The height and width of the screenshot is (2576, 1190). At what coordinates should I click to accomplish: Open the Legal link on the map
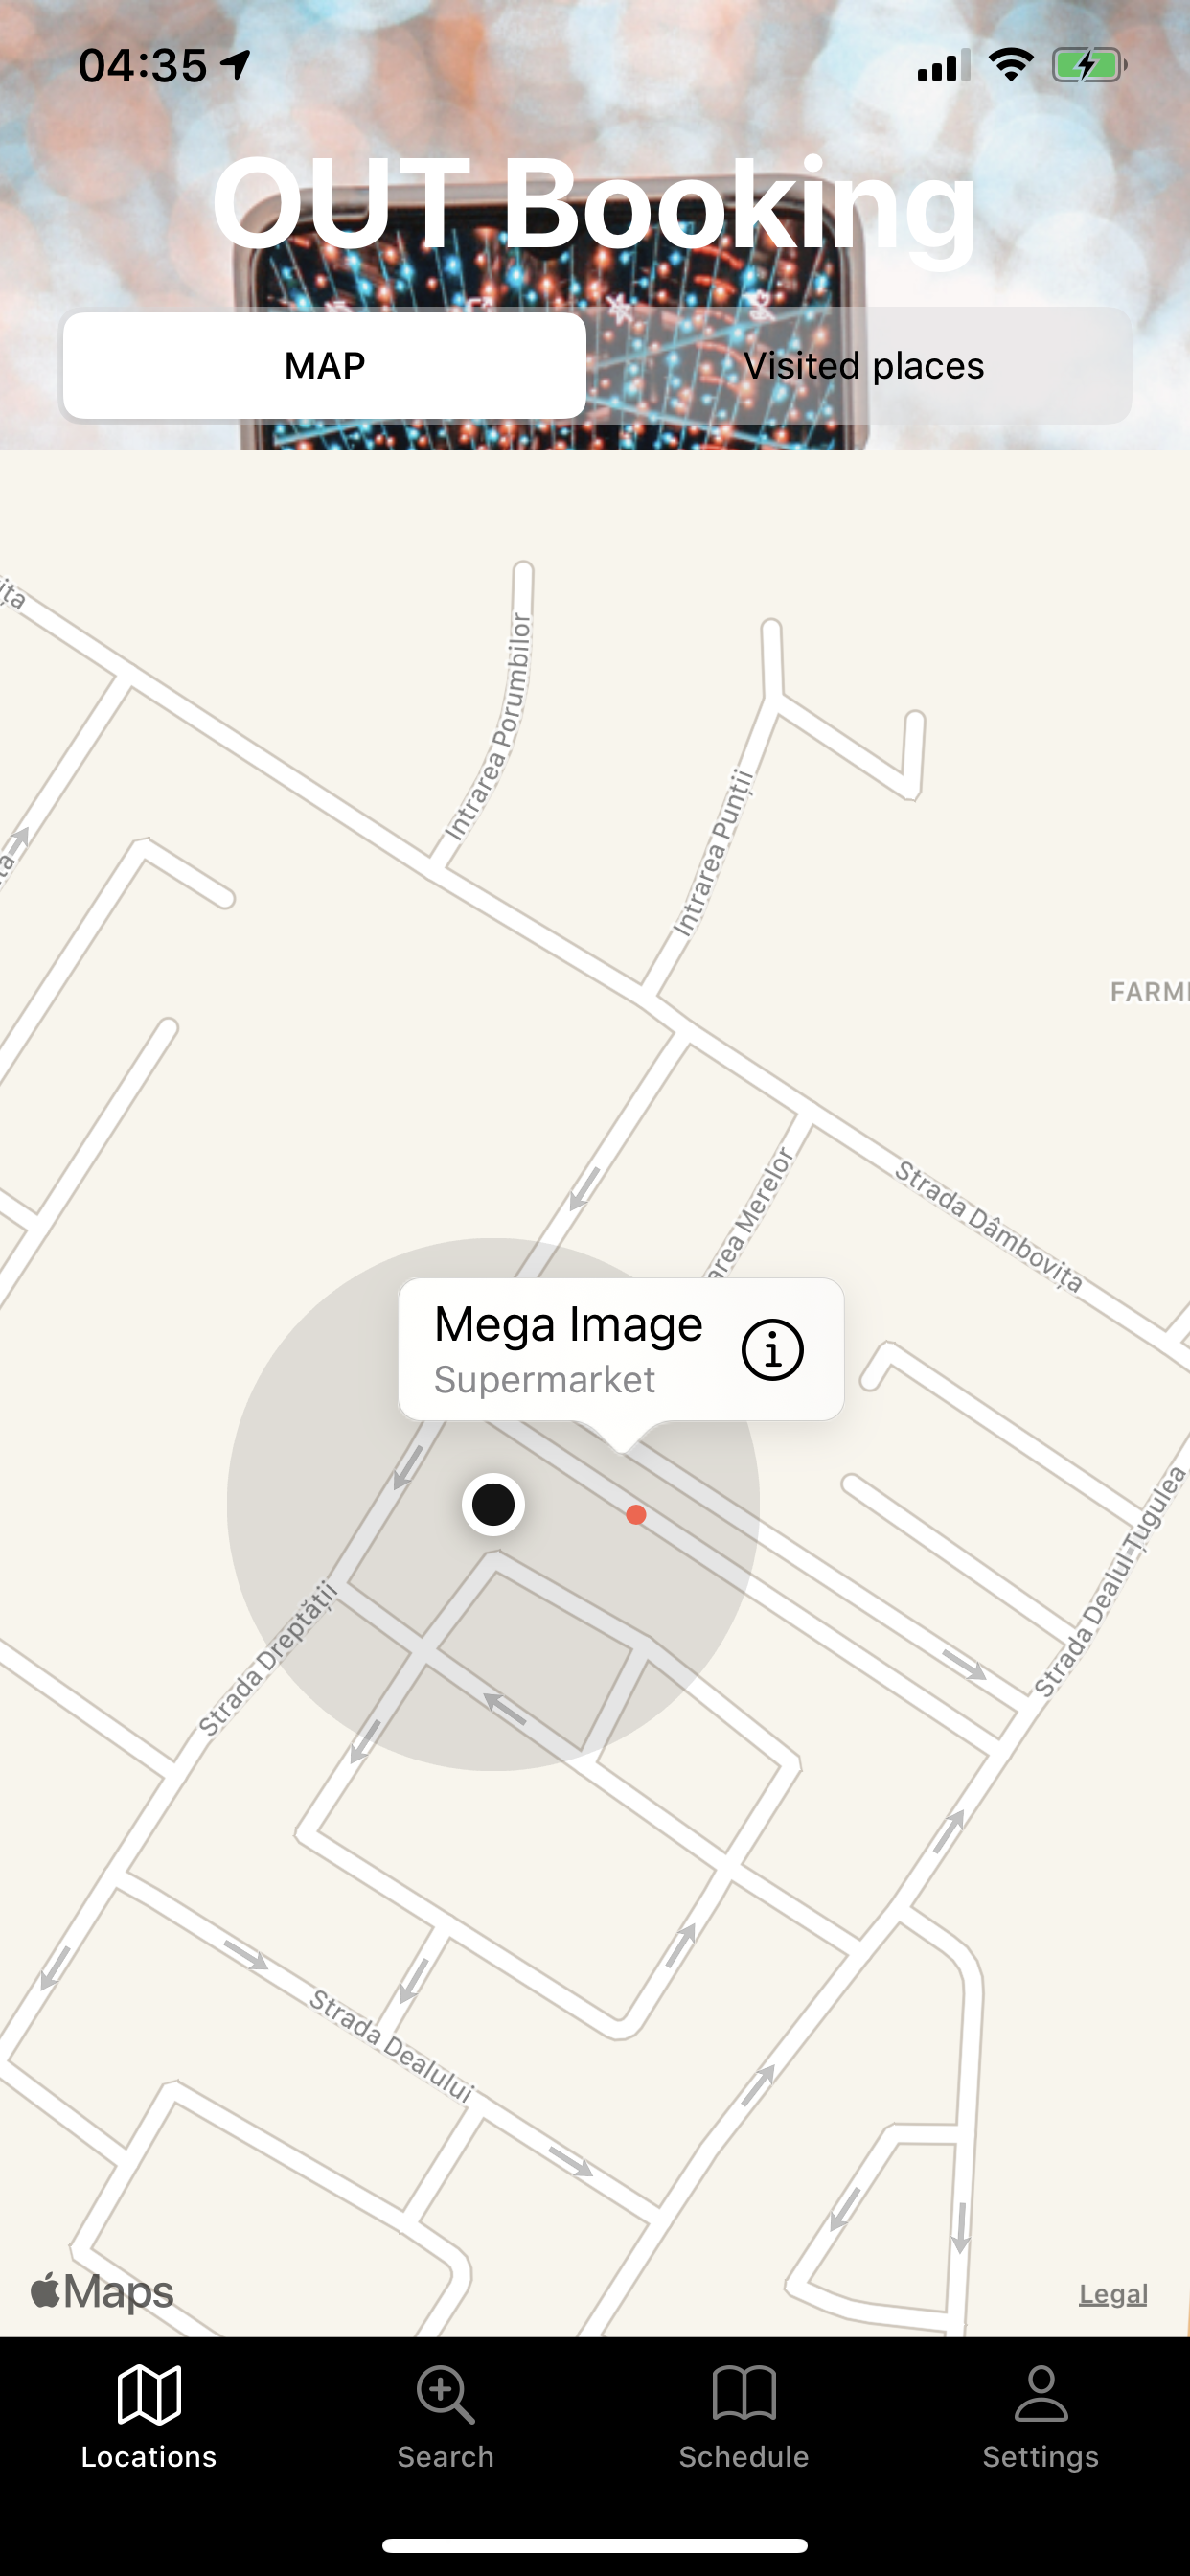[x=1113, y=2294]
